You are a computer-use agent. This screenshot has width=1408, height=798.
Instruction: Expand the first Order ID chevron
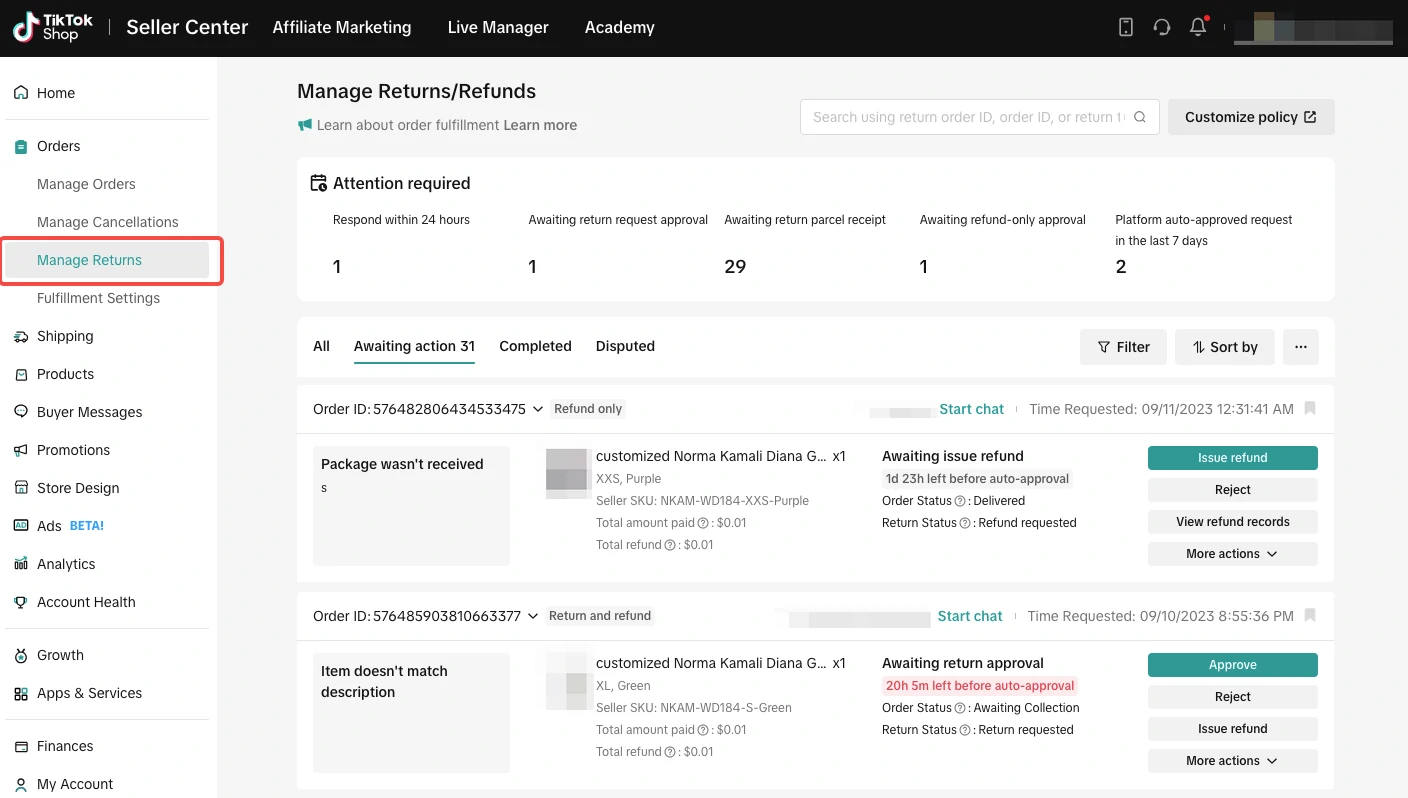pyautogui.click(x=538, y=409)
